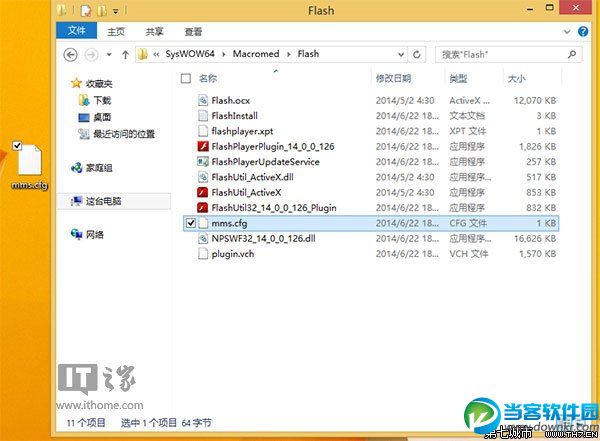600x441 pixels.
Task: Select FlashPlayerUpdateService application icon
Action: (x=203, y=162)
